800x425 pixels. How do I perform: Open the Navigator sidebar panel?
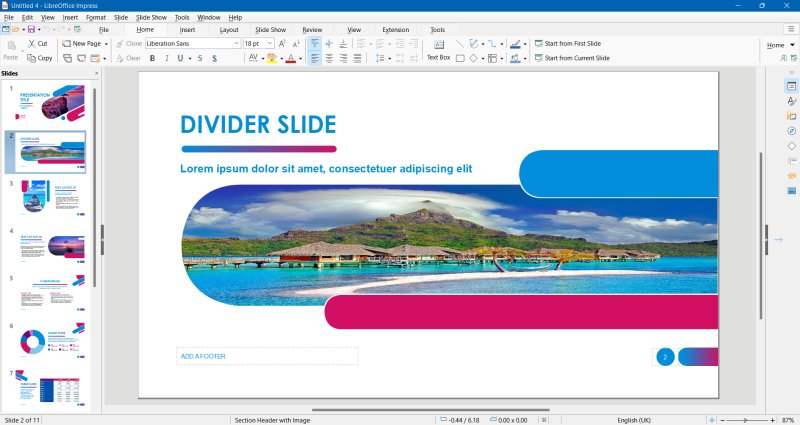(791, 130)
